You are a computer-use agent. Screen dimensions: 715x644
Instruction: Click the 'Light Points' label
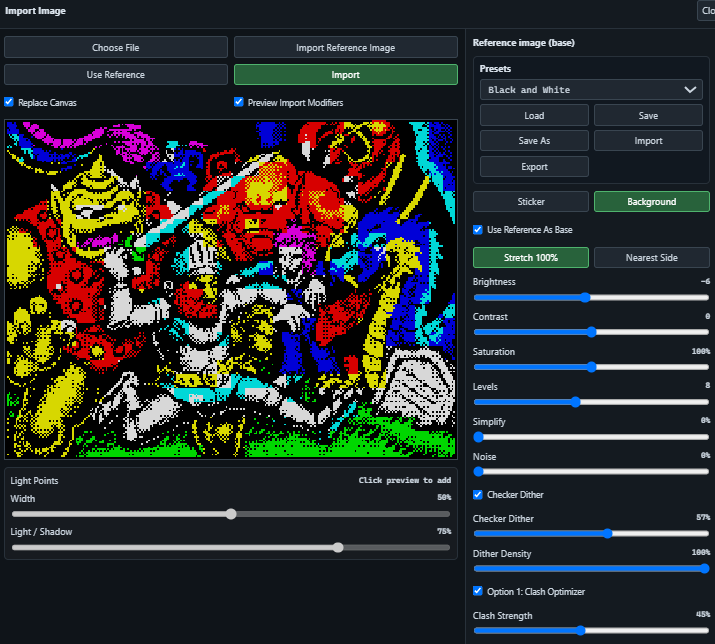[34, 481]
